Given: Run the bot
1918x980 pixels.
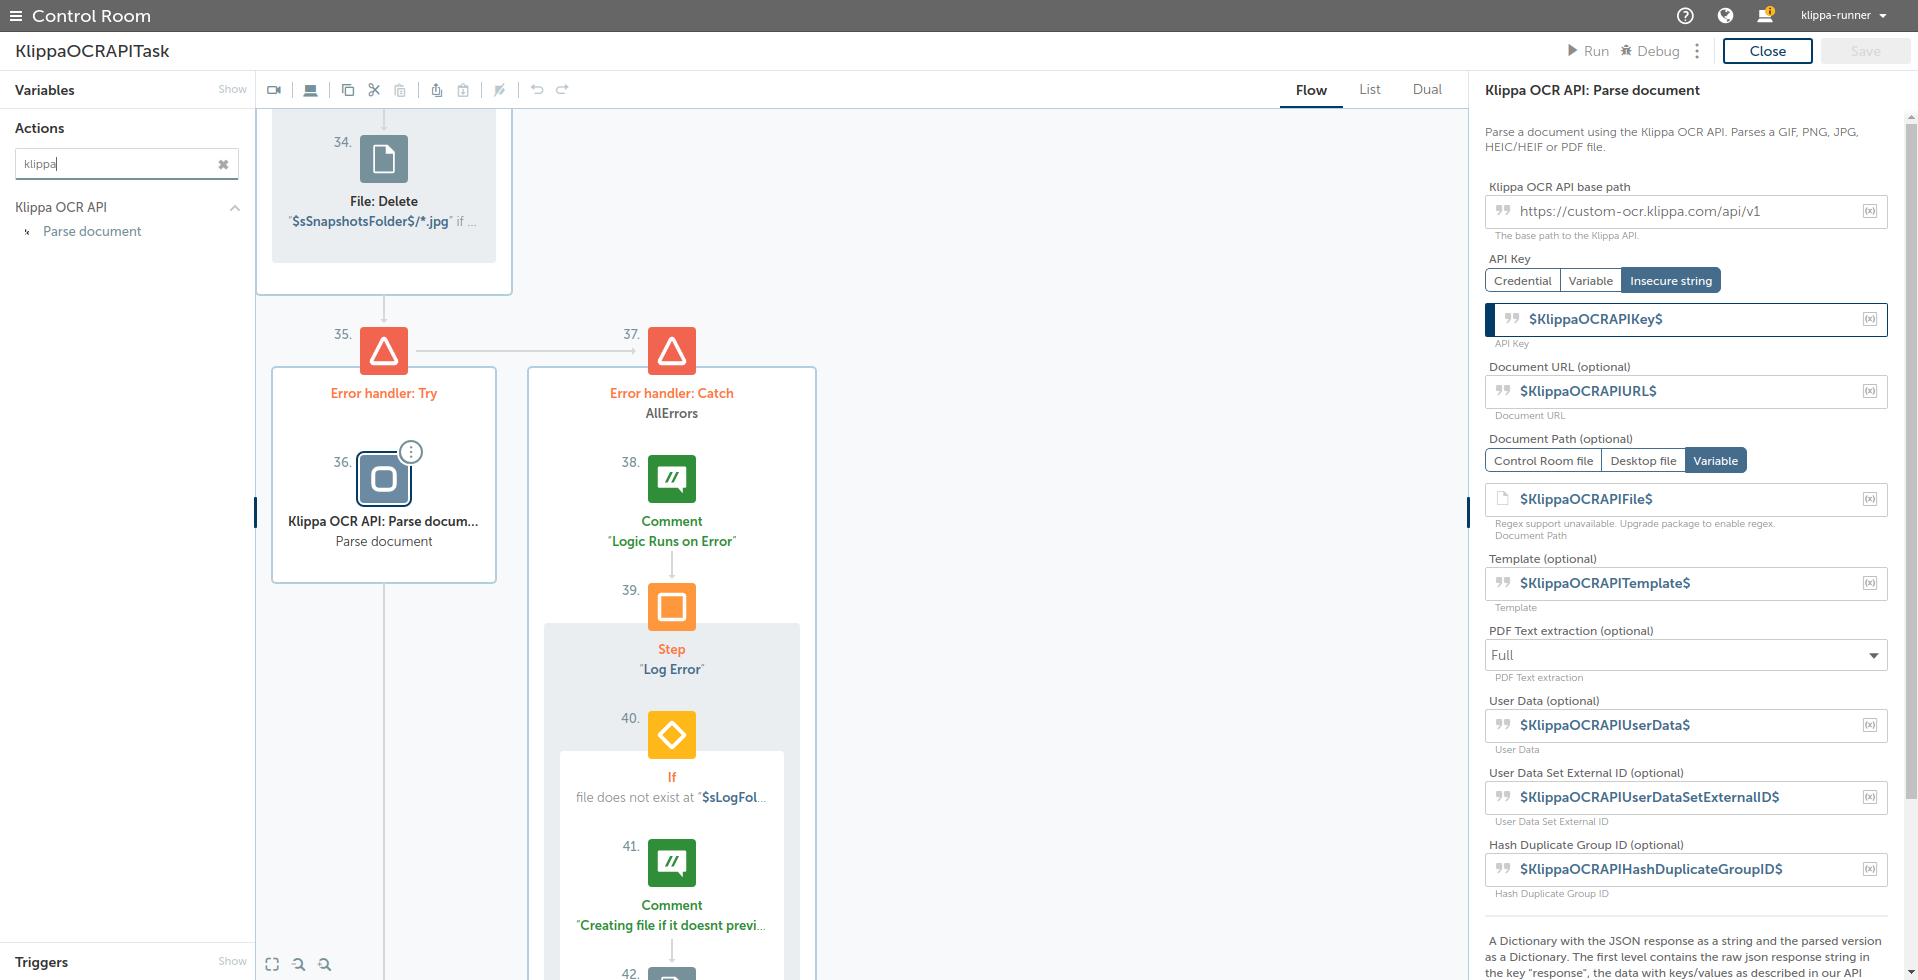Looking at the screenshot, I should click(1588, 51).
